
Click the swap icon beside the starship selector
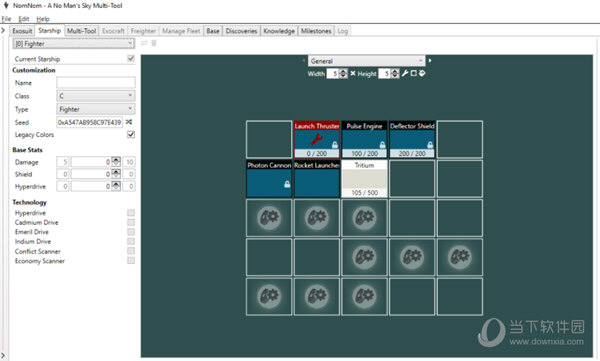point(144,43)
